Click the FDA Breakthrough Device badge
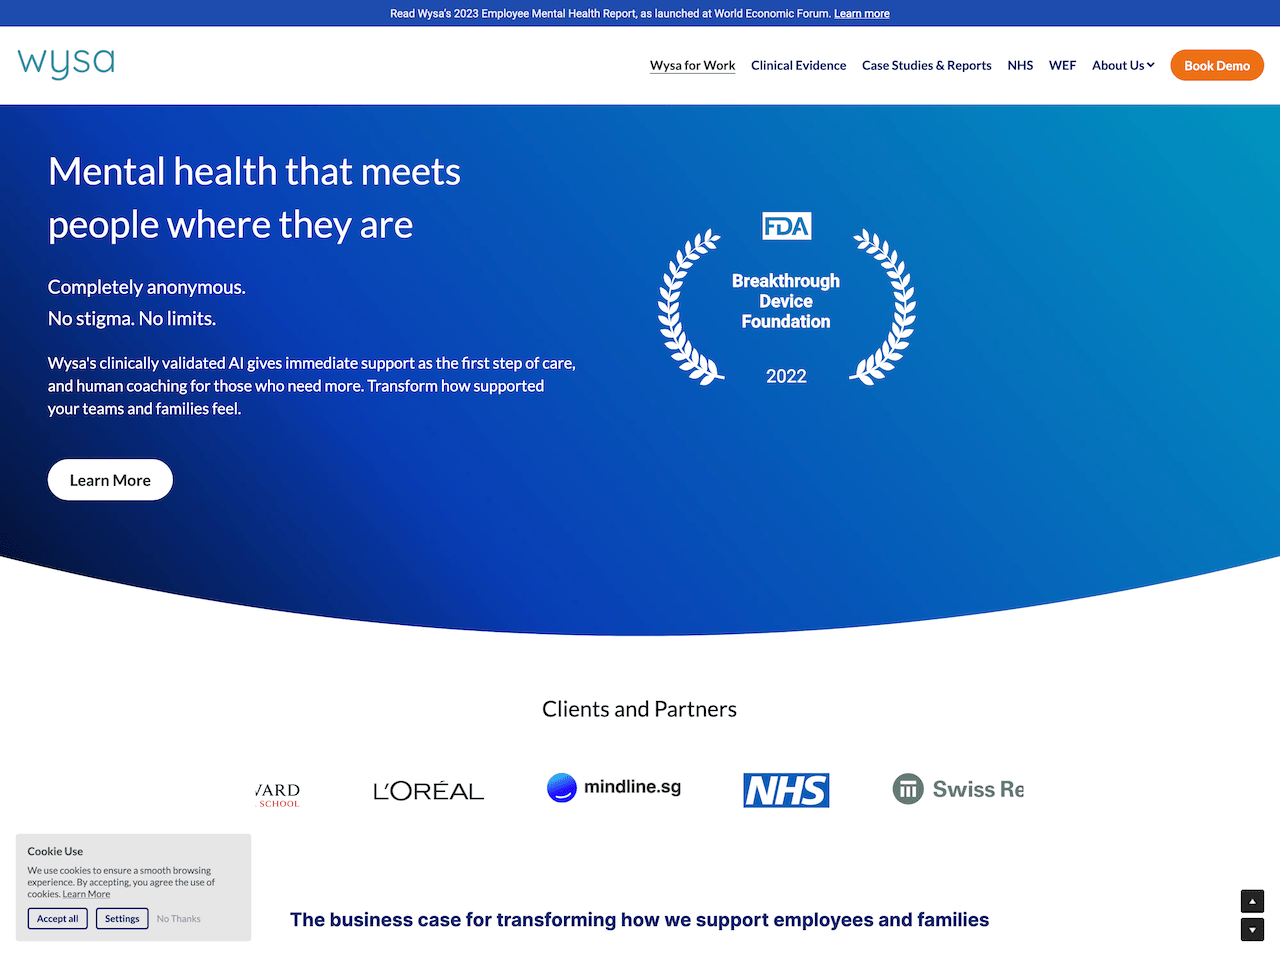Screen dimensions: 1280x957 click(x=786, y=299)
